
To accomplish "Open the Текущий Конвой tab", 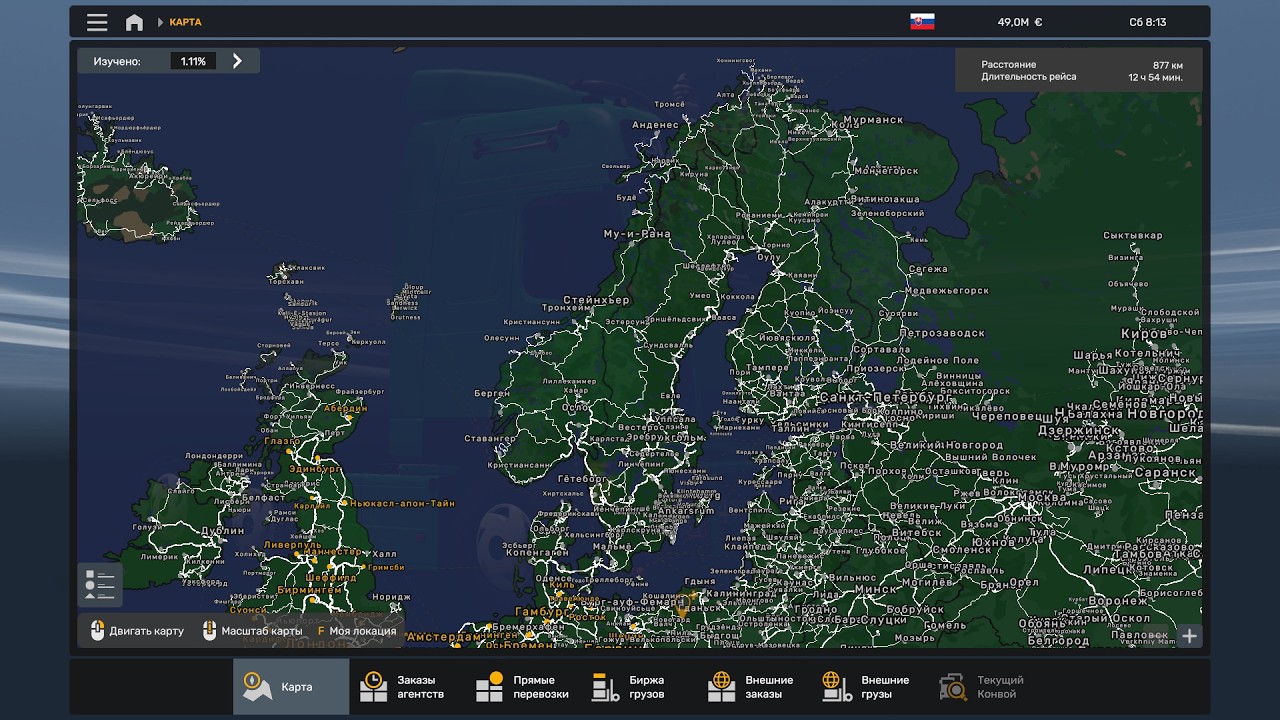I will (985, 687).
